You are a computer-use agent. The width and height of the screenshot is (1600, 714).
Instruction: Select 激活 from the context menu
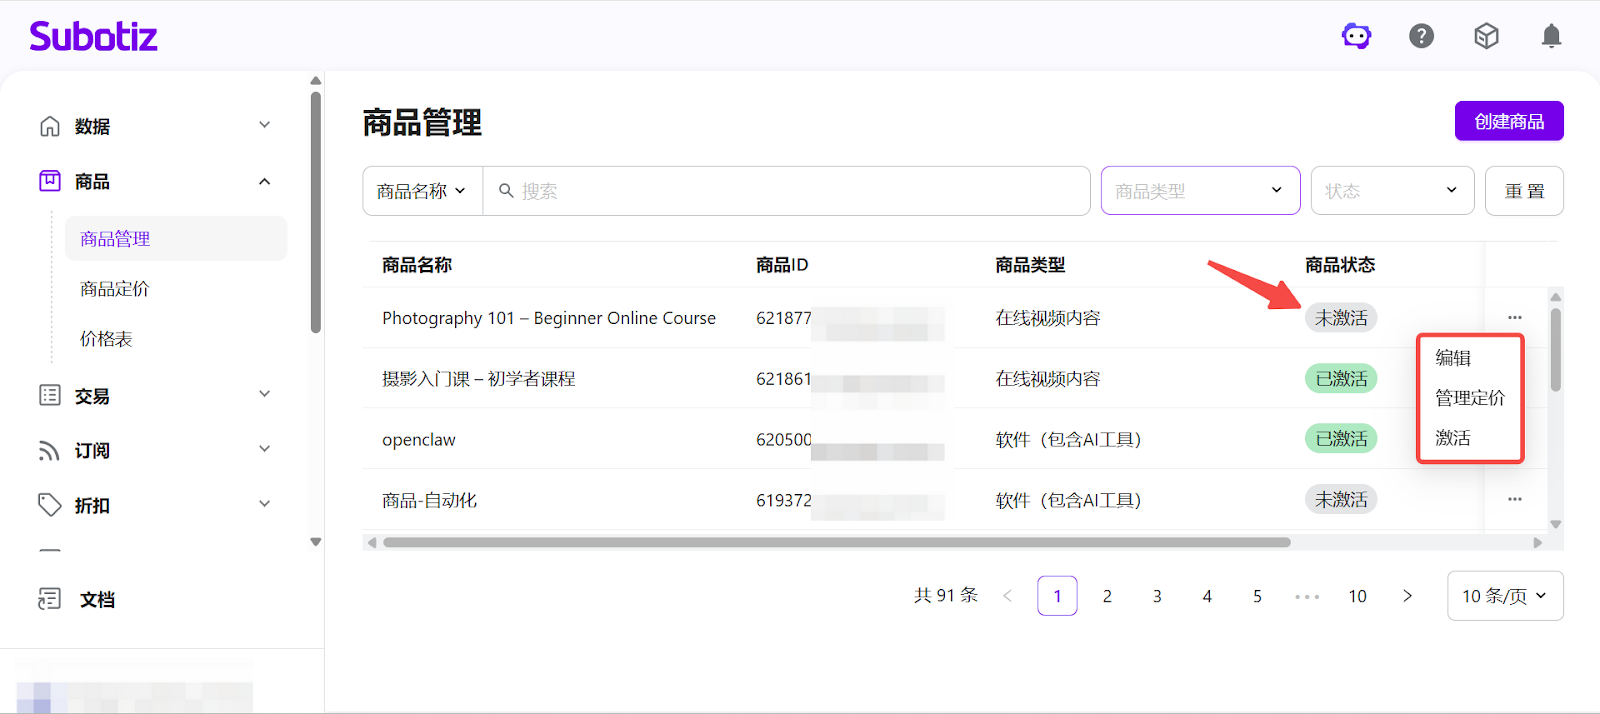[1453, 438]
